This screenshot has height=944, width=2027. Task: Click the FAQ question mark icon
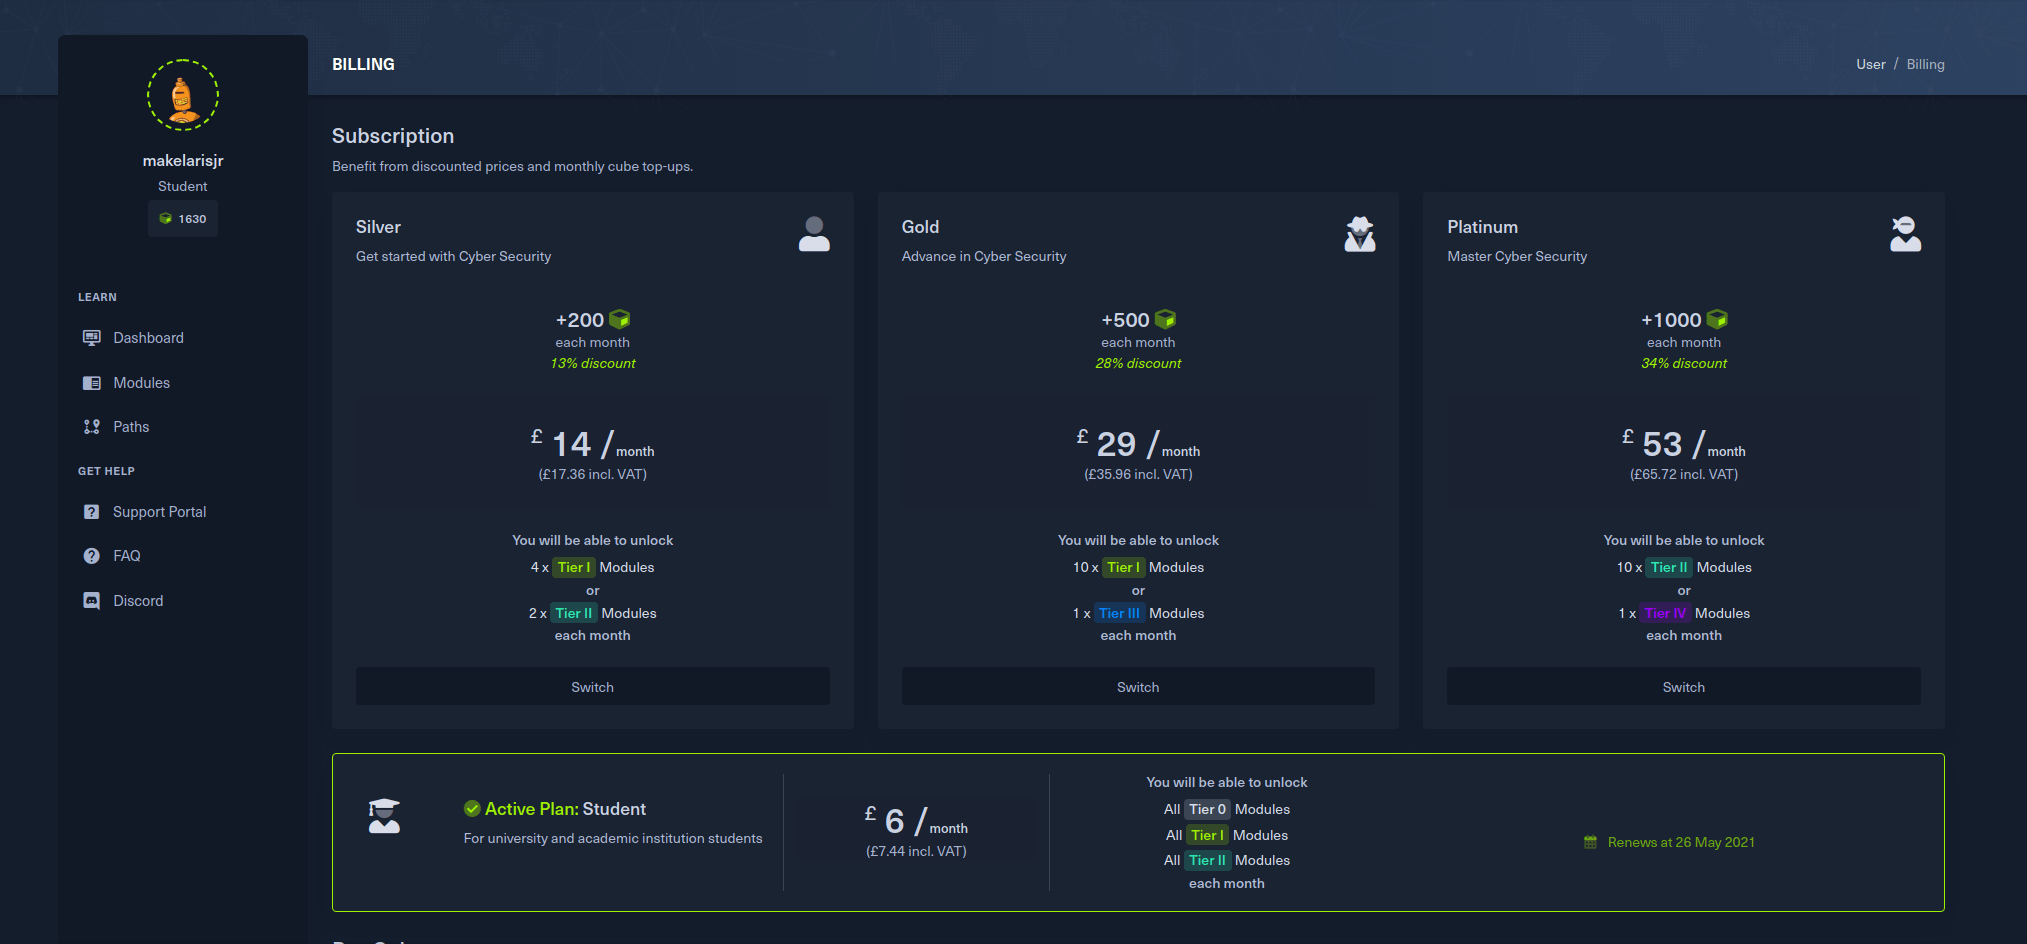tap(92, 556)
